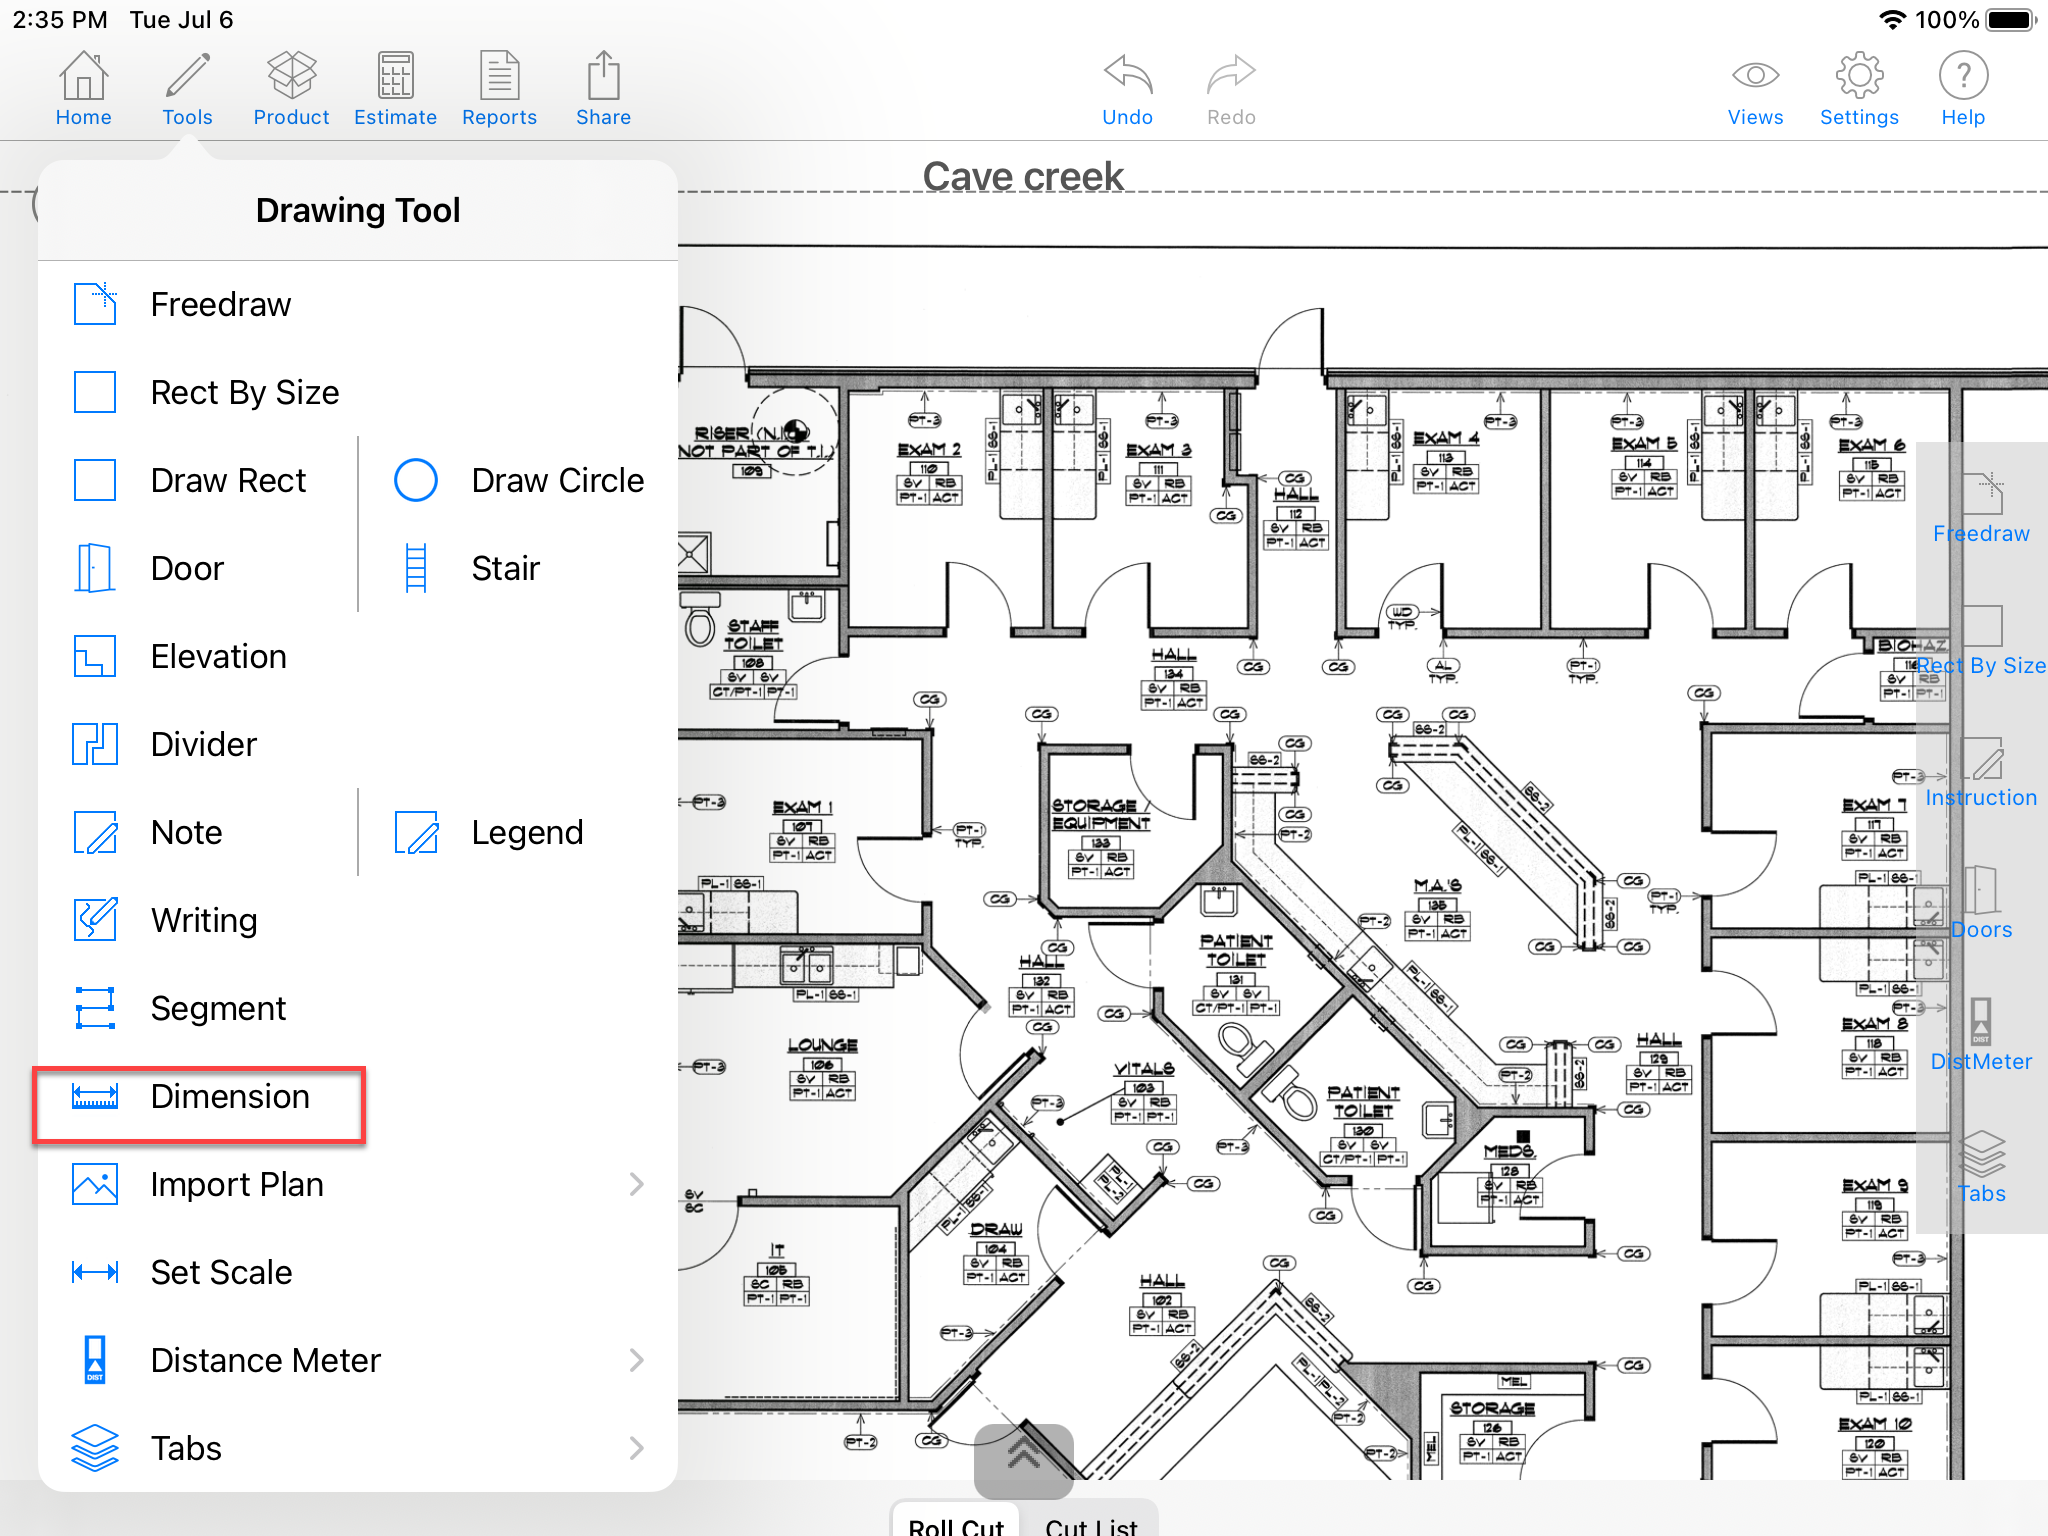Expand the Import Plan submenu
The width and height of the screenshot is (2048, 1536).
pos(636,1185)
